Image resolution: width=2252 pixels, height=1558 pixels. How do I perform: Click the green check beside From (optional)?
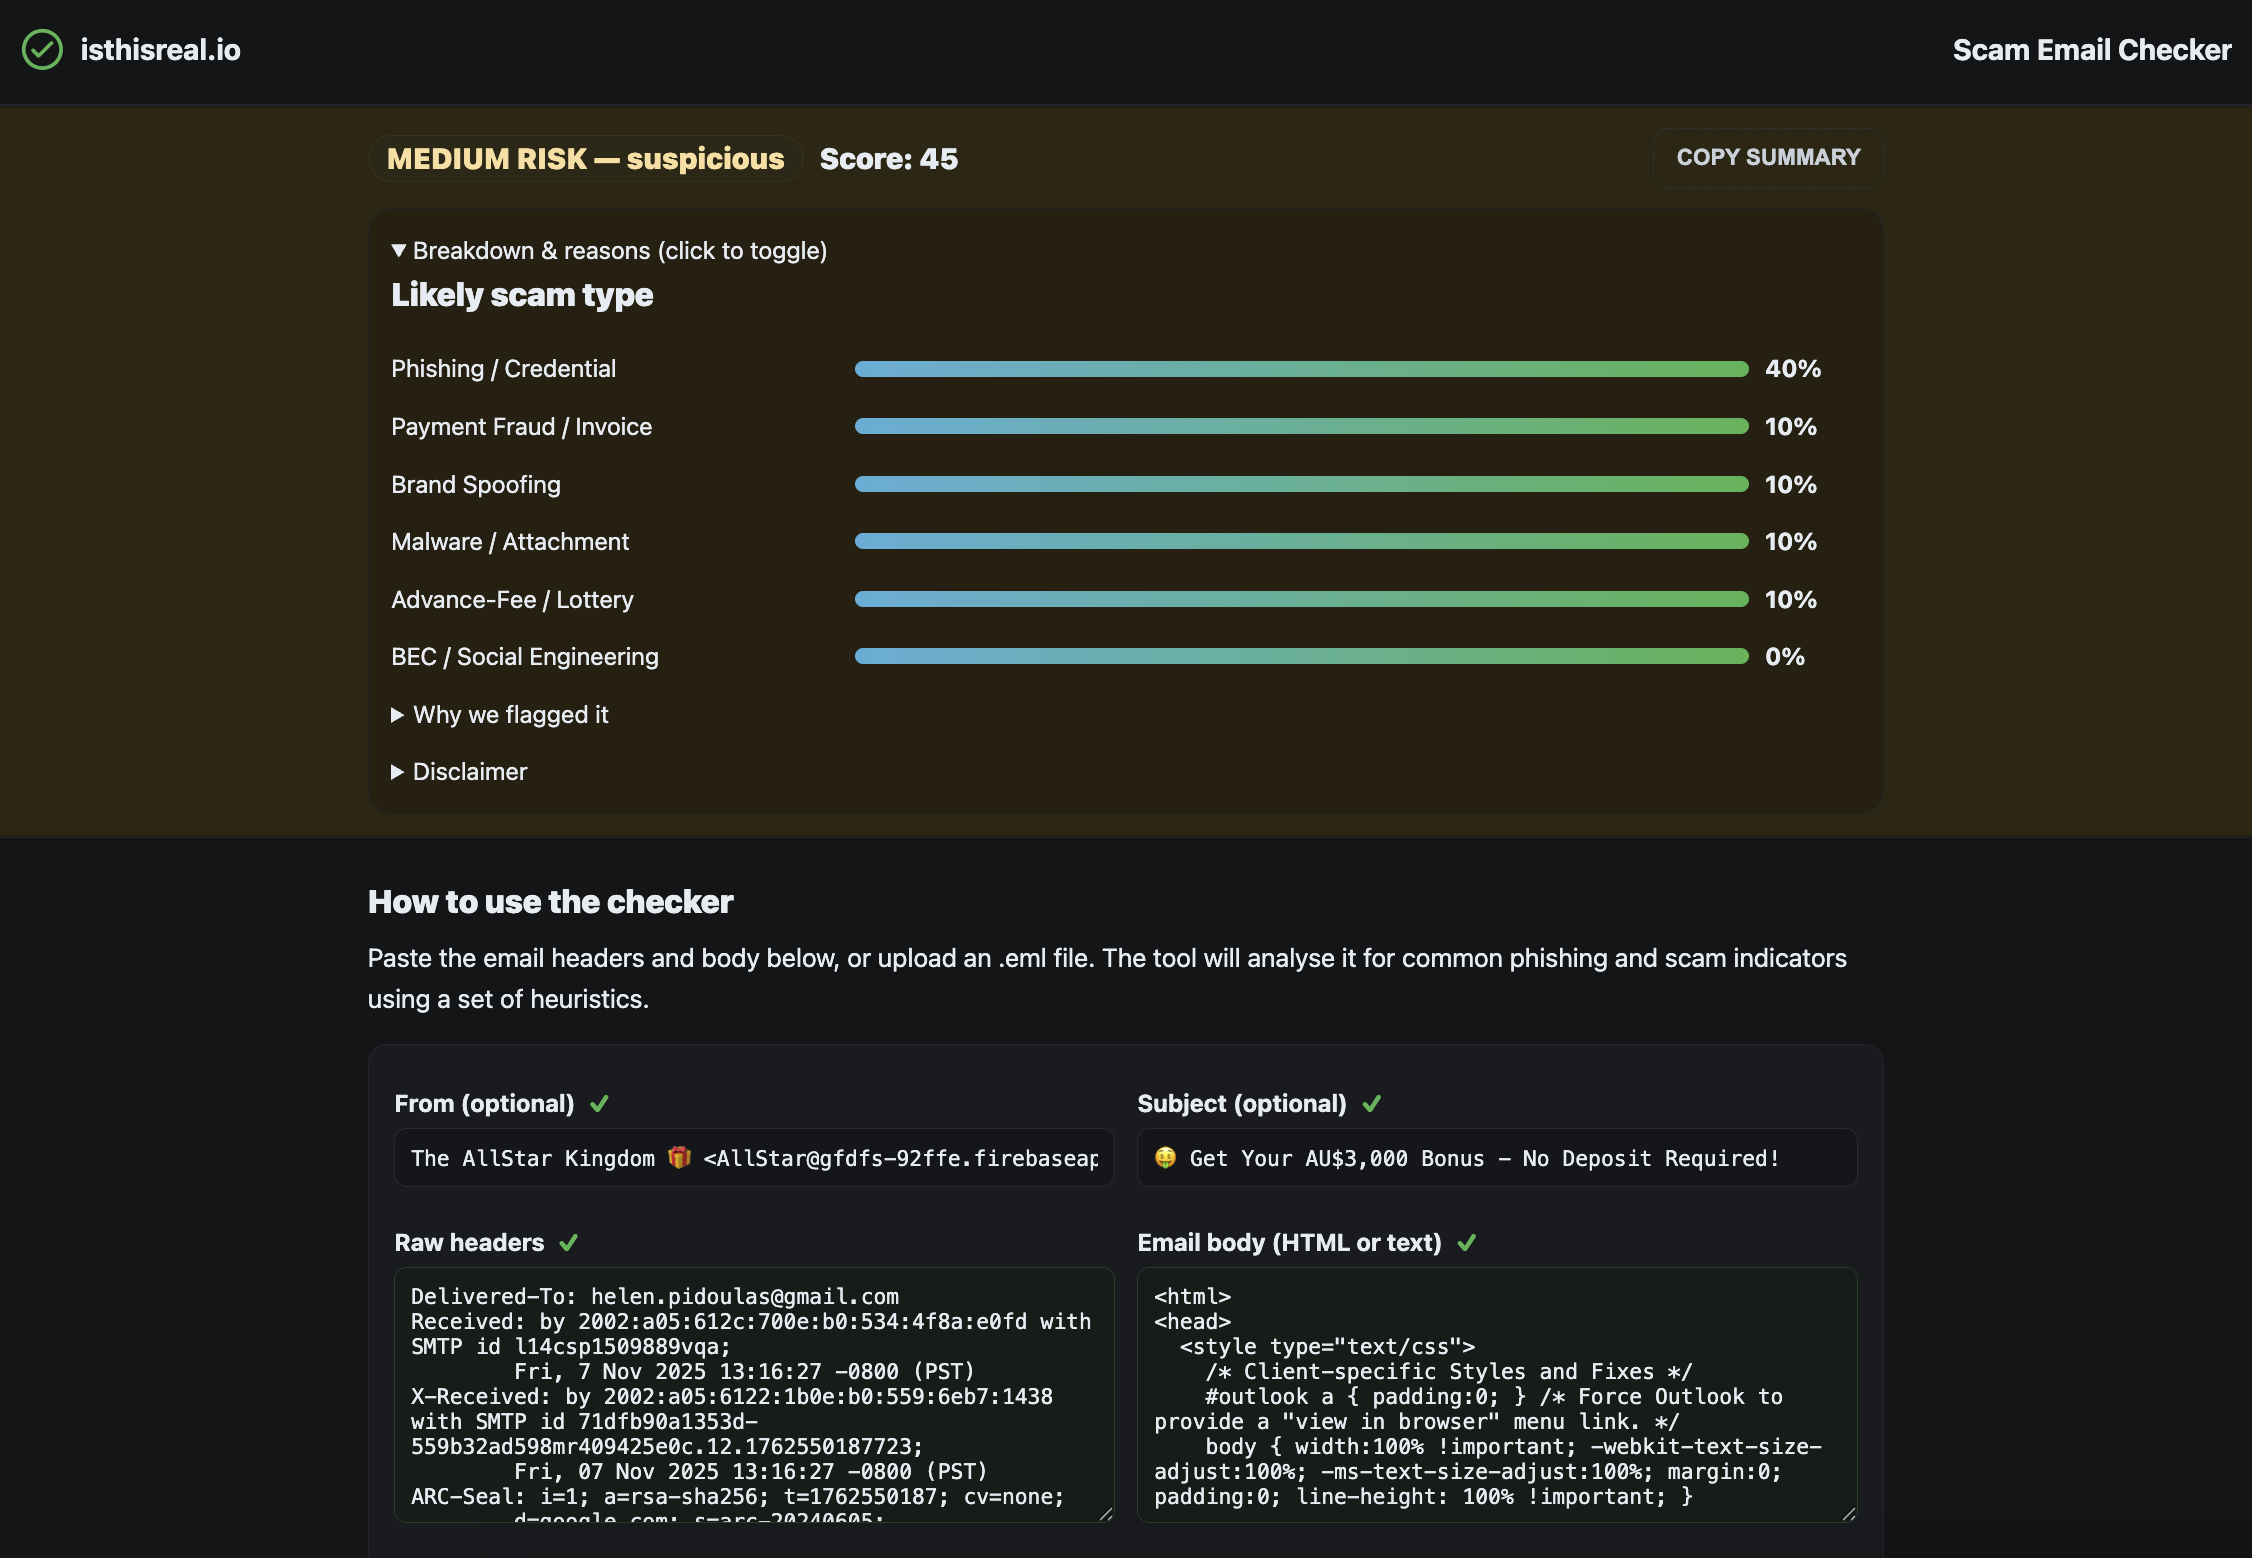pyautogui.click(x=599, y=1104)
